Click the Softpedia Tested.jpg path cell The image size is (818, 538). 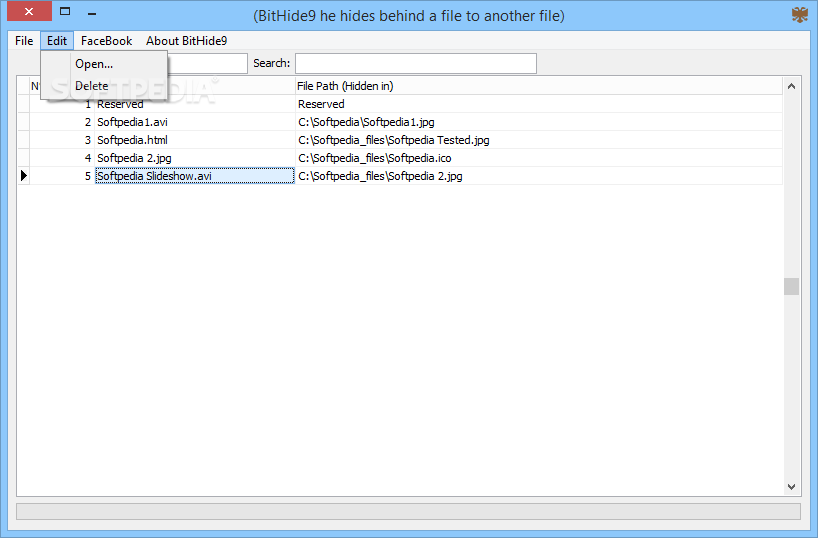538,140
